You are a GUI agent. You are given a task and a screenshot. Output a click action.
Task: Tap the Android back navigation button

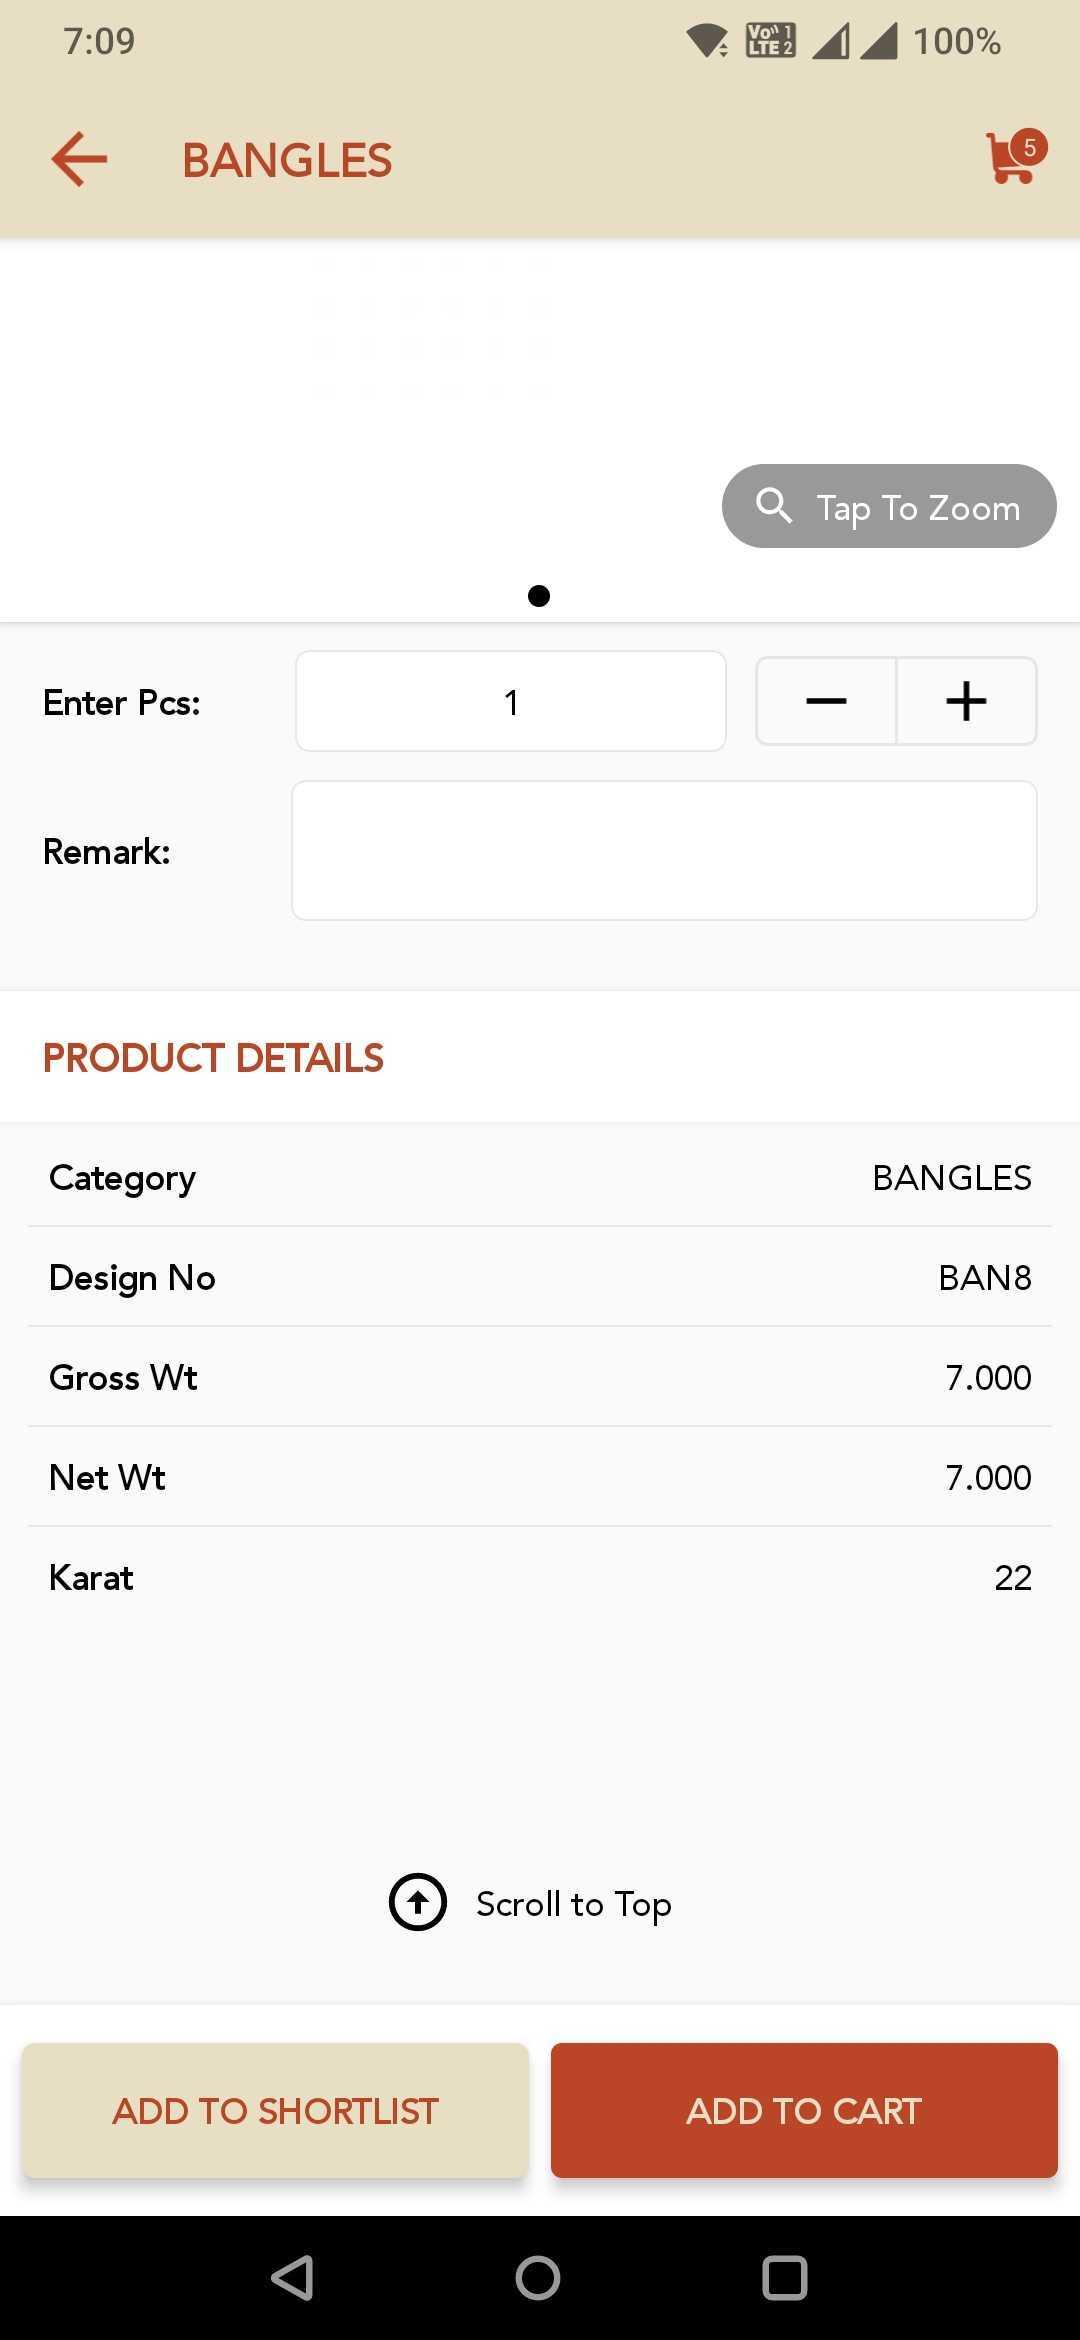[x=292, y=2278]
